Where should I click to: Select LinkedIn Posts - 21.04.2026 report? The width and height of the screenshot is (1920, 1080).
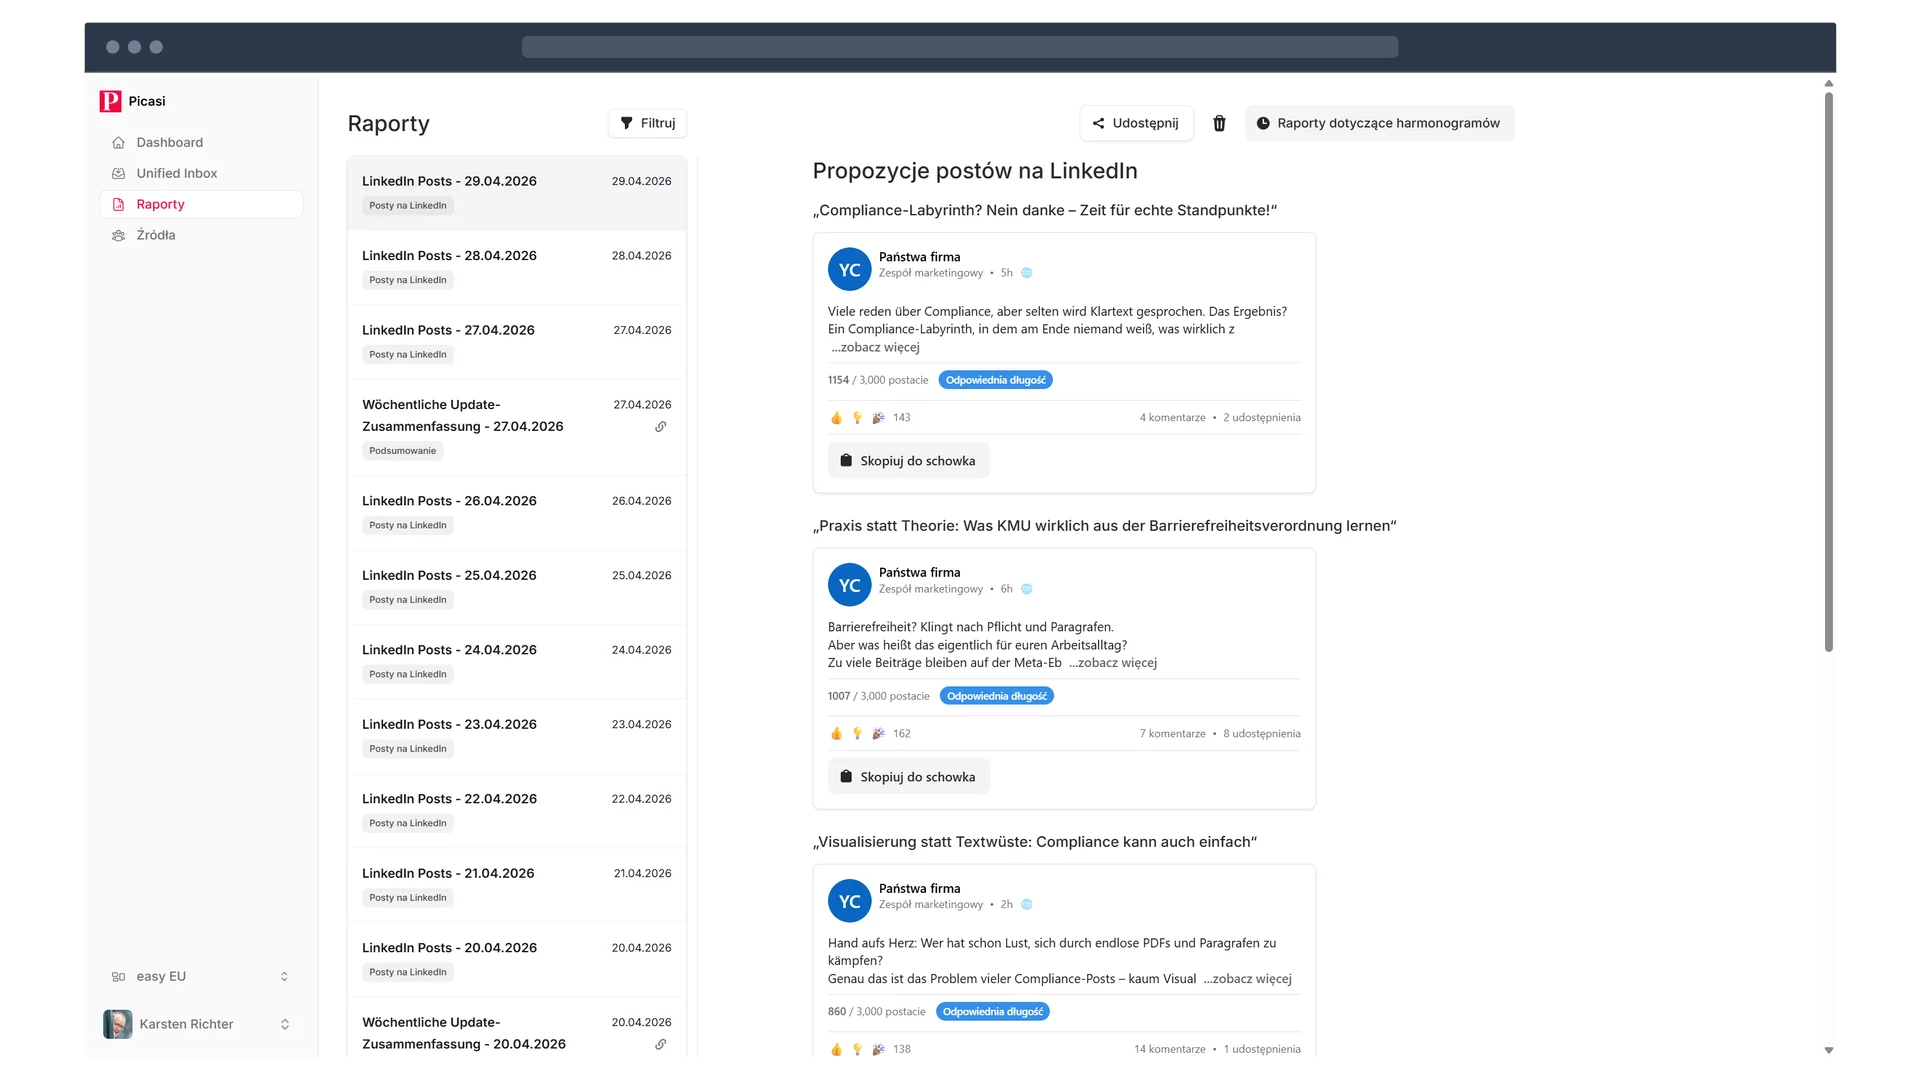pos(517,885)
